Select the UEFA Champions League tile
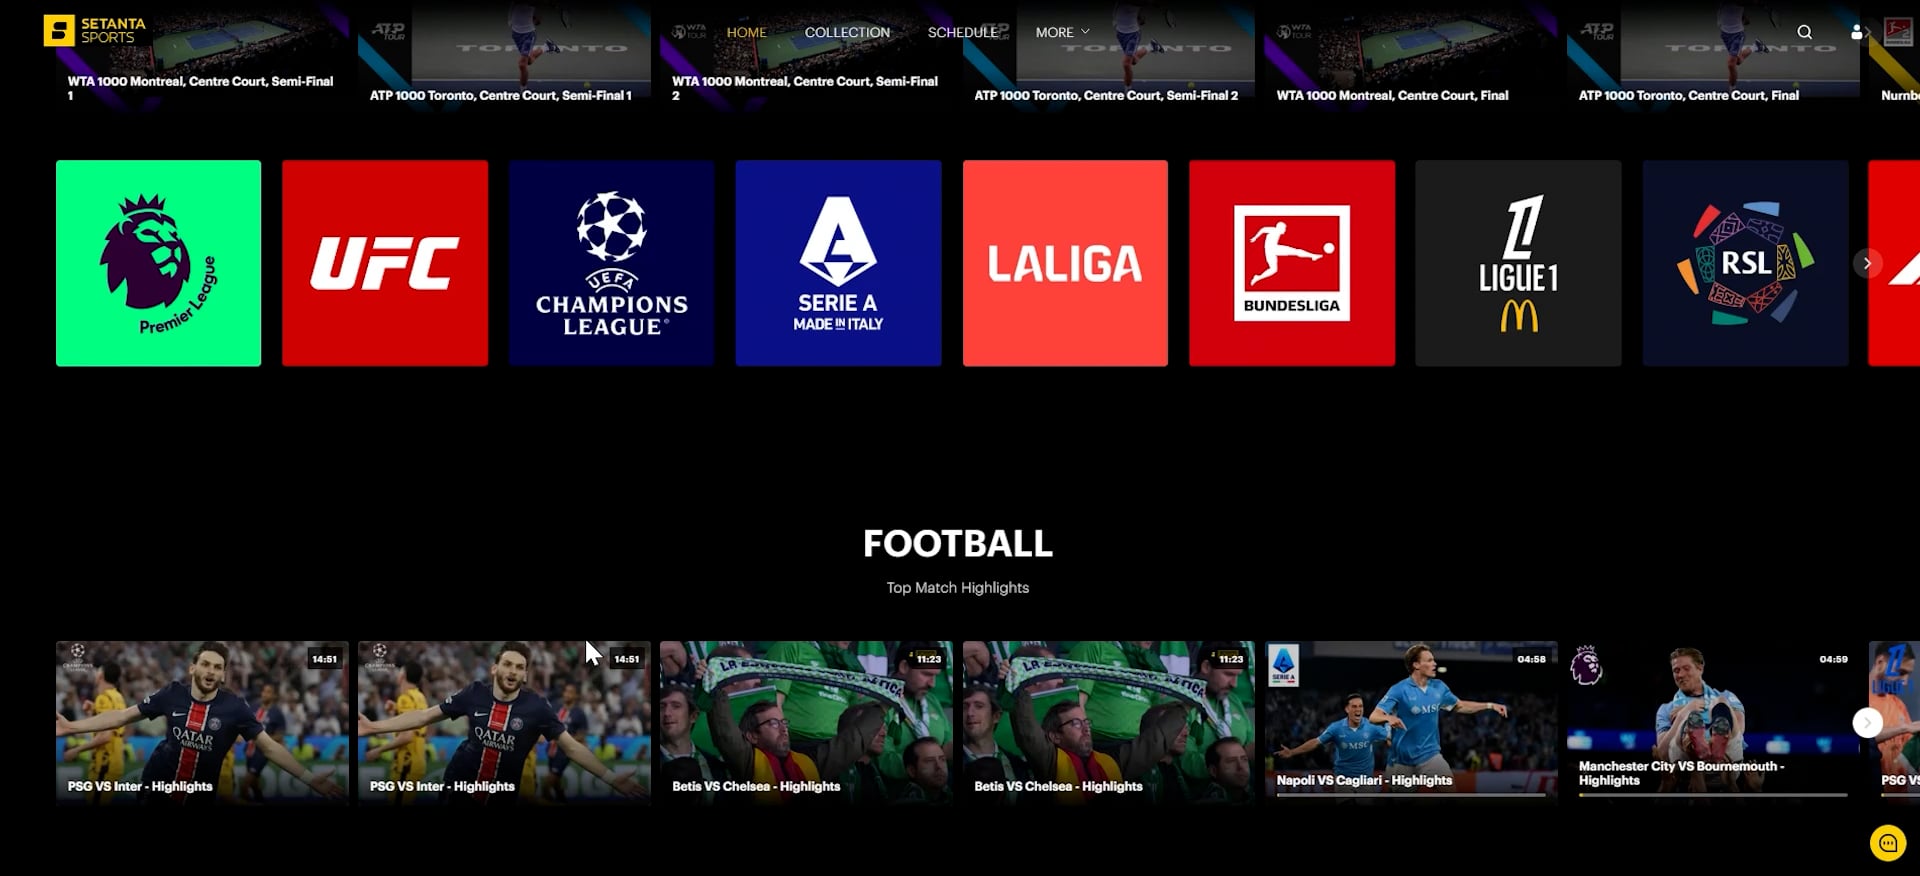 (x=611, y=263)
